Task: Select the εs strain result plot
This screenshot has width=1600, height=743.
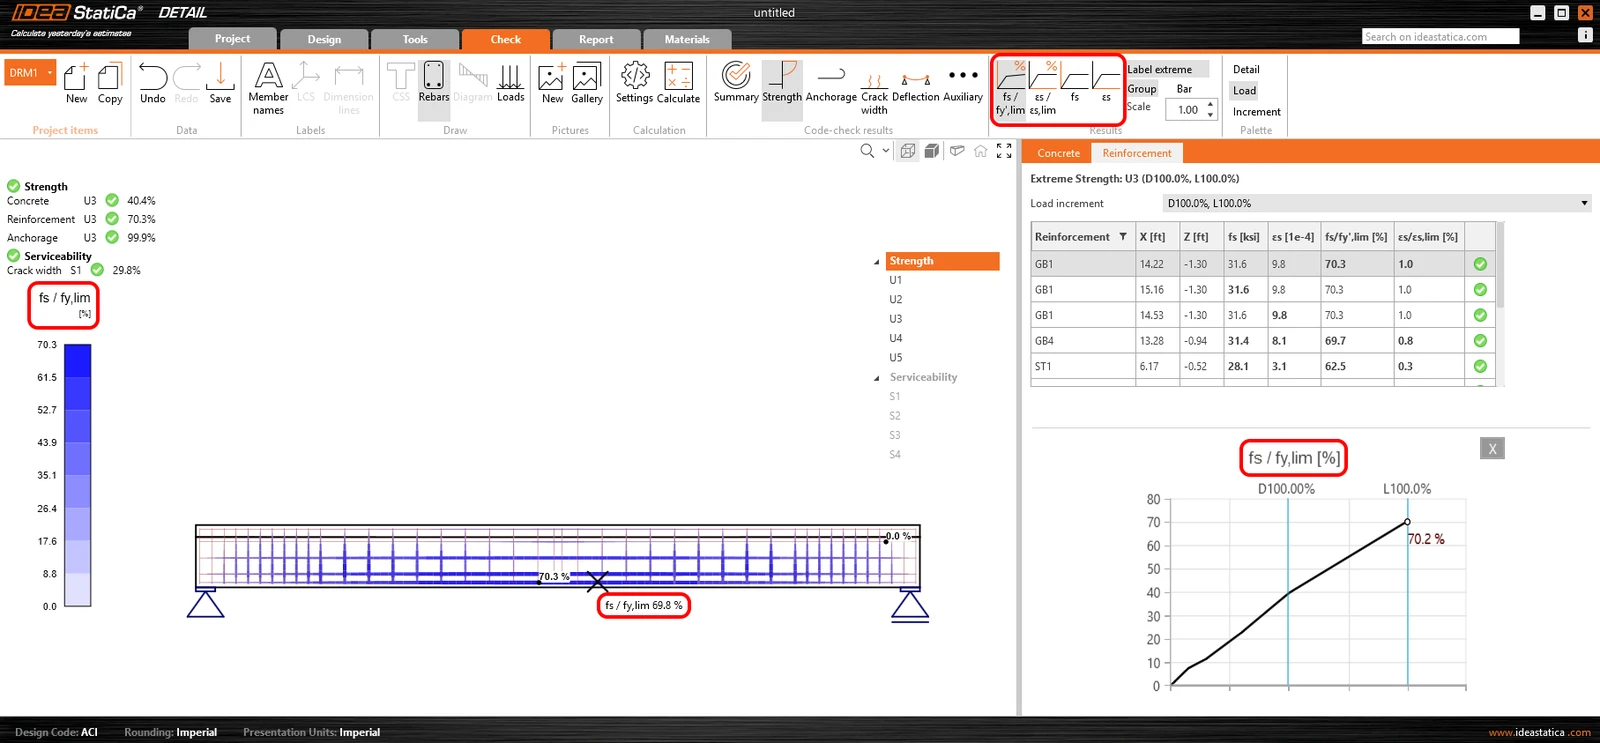Action: coord(1106,83)
